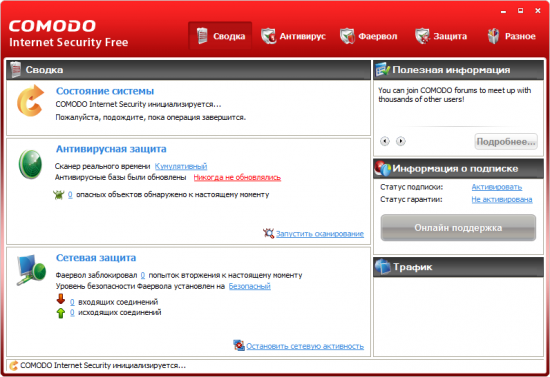Viewport: 550px width, 377px height.
Task: Click the scan magnifier icon
Action: [x=268, y=233]
